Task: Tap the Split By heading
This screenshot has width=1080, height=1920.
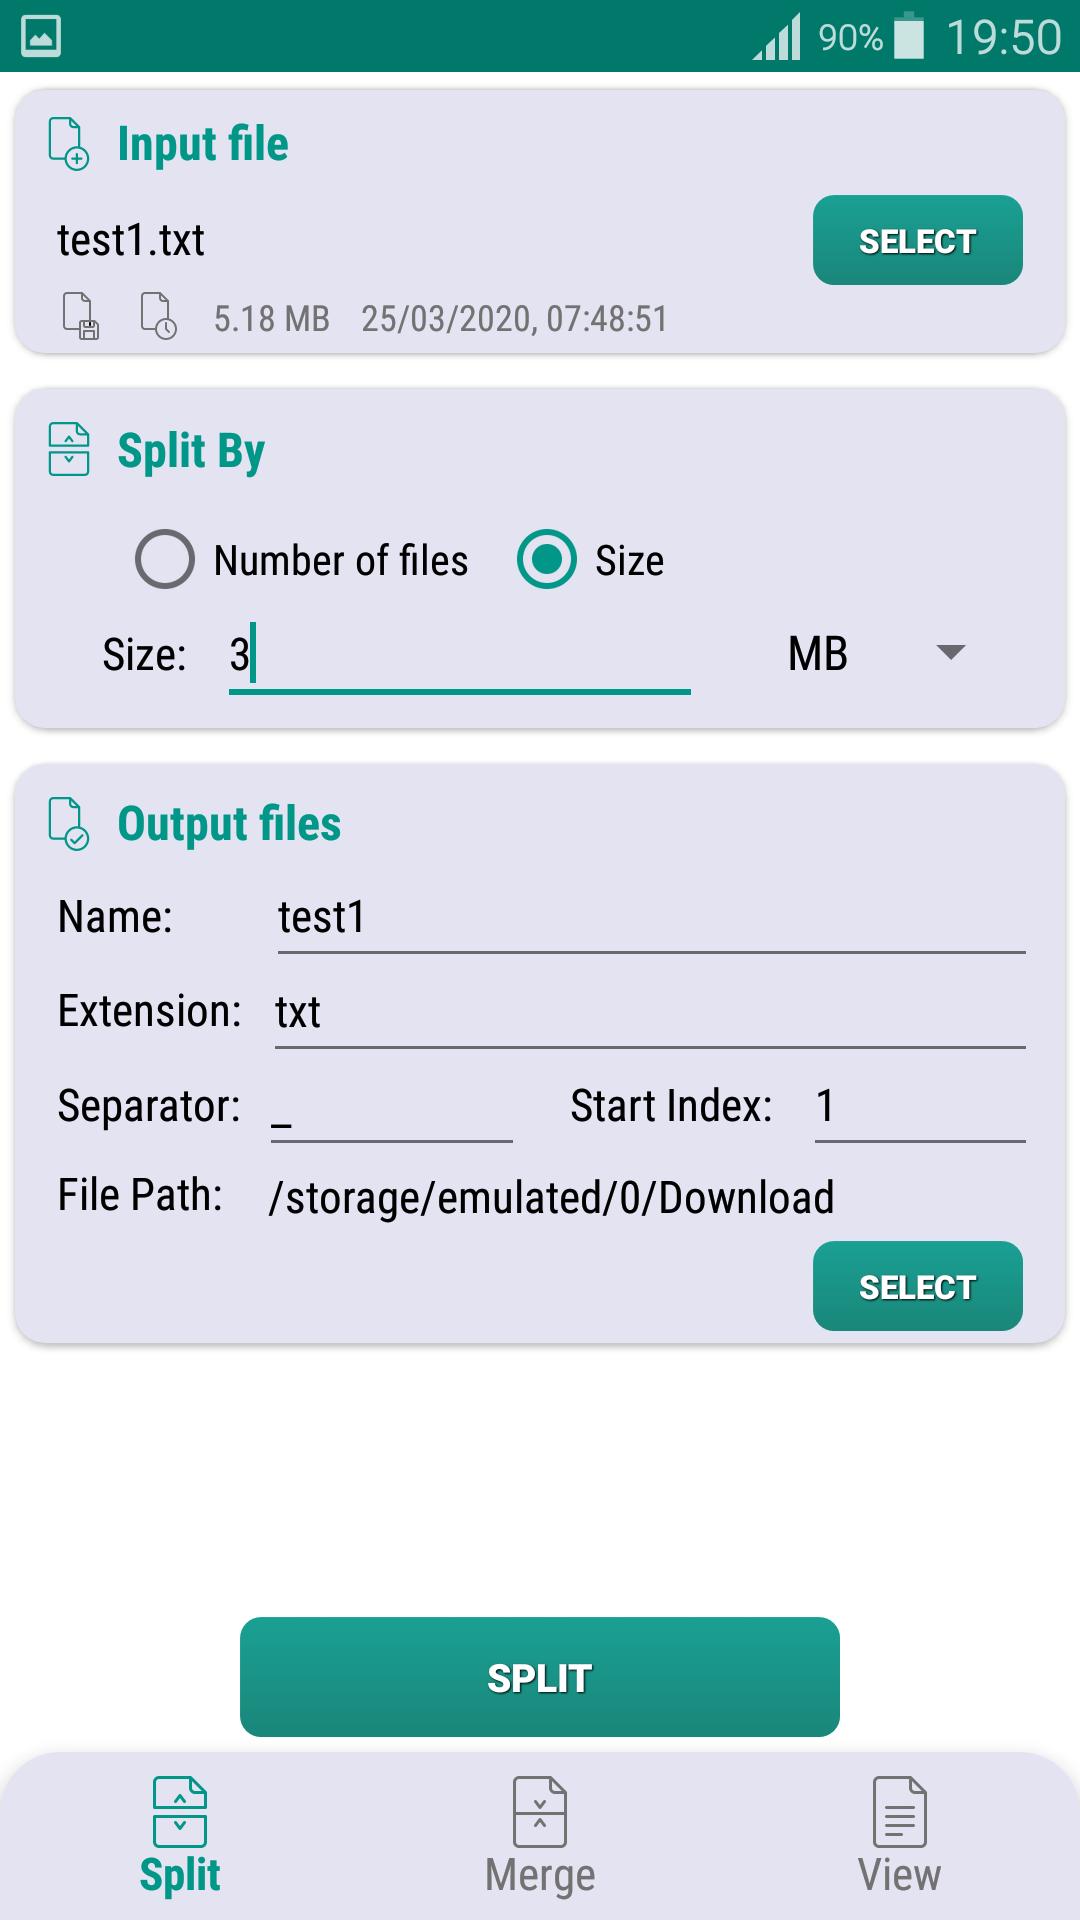Action: click(191, 451)
